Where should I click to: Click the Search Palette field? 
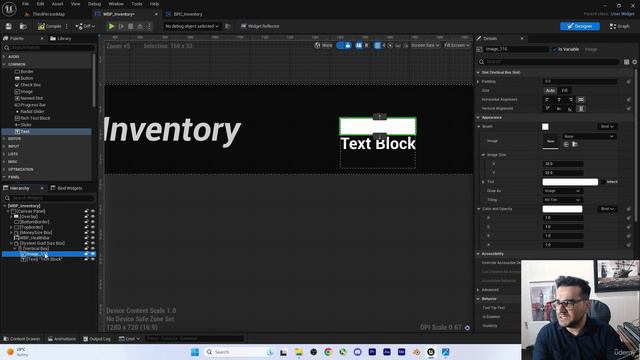coord(49,48)
